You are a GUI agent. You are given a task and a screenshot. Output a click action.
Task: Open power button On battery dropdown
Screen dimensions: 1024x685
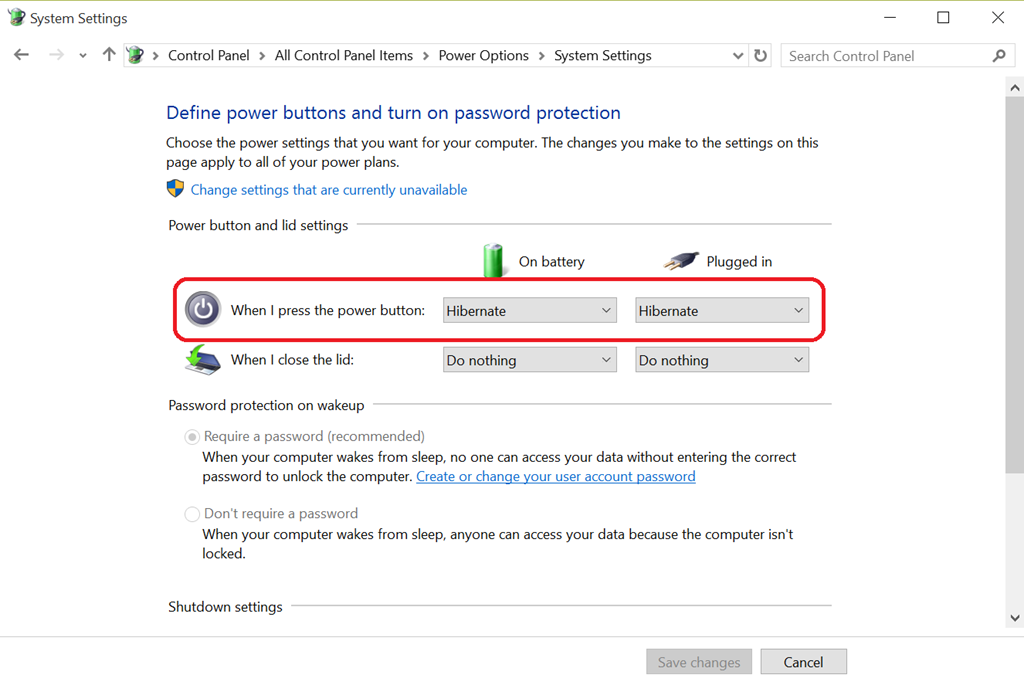click(x=529, y=311)
